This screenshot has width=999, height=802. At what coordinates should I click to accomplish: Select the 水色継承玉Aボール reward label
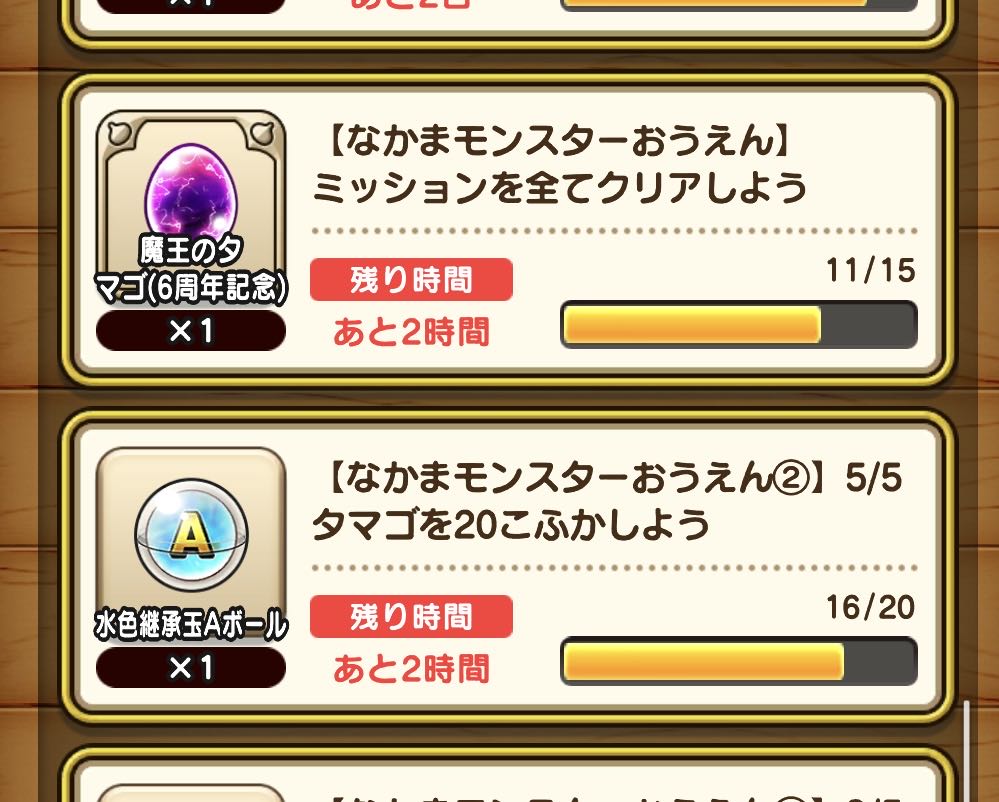(191, 625)
